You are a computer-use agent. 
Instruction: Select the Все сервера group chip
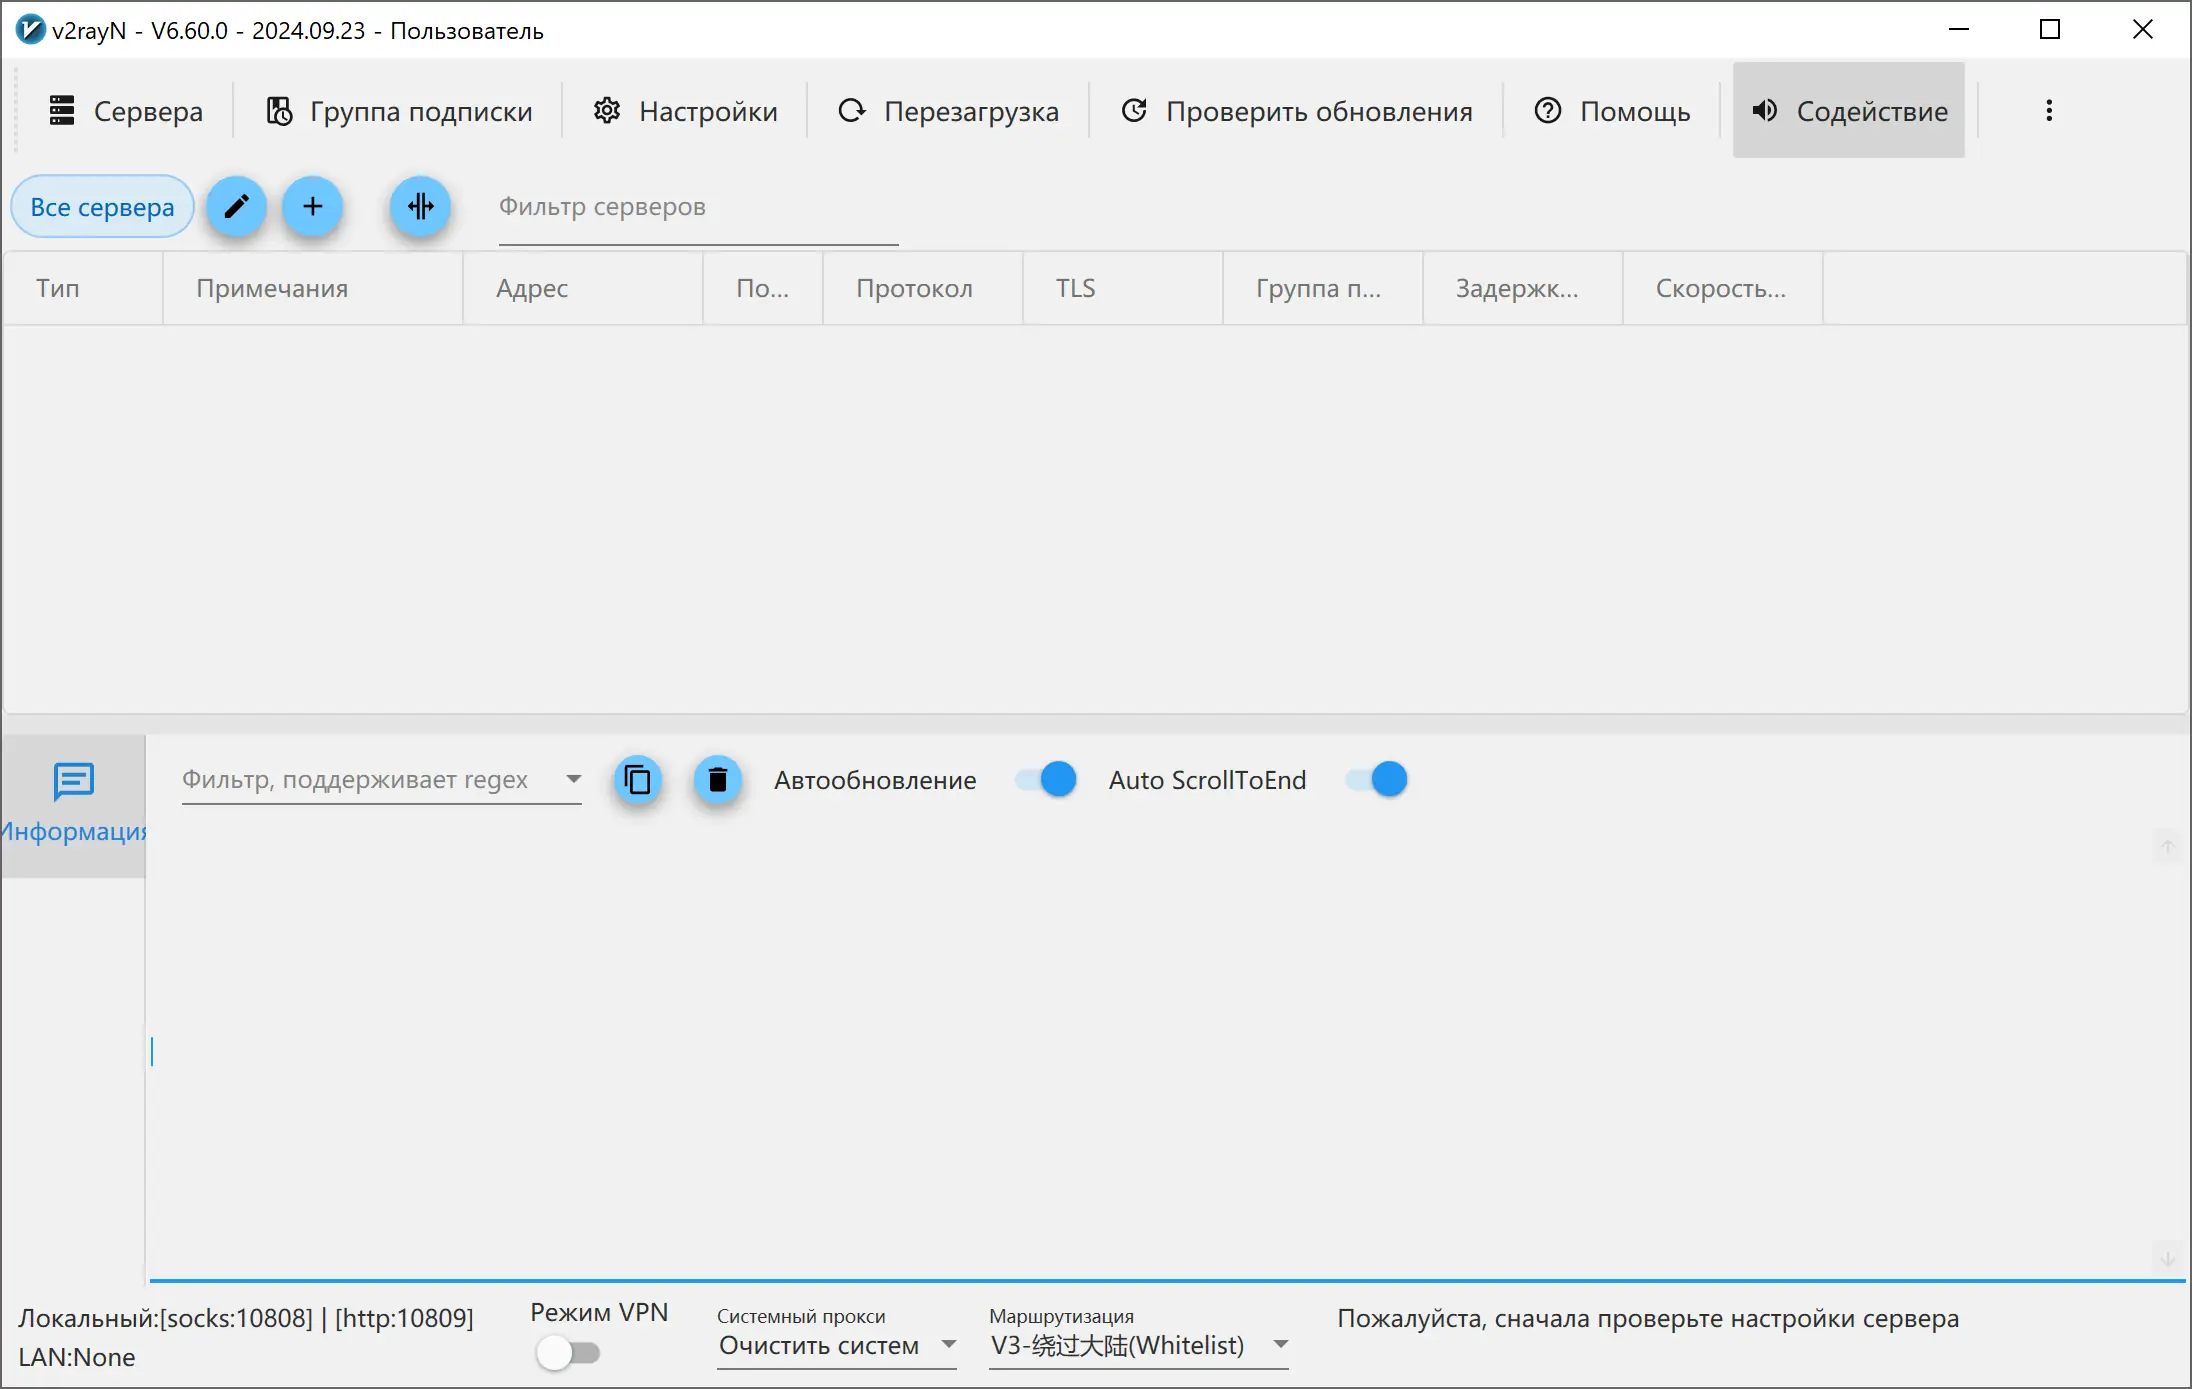tap(102, 207)
